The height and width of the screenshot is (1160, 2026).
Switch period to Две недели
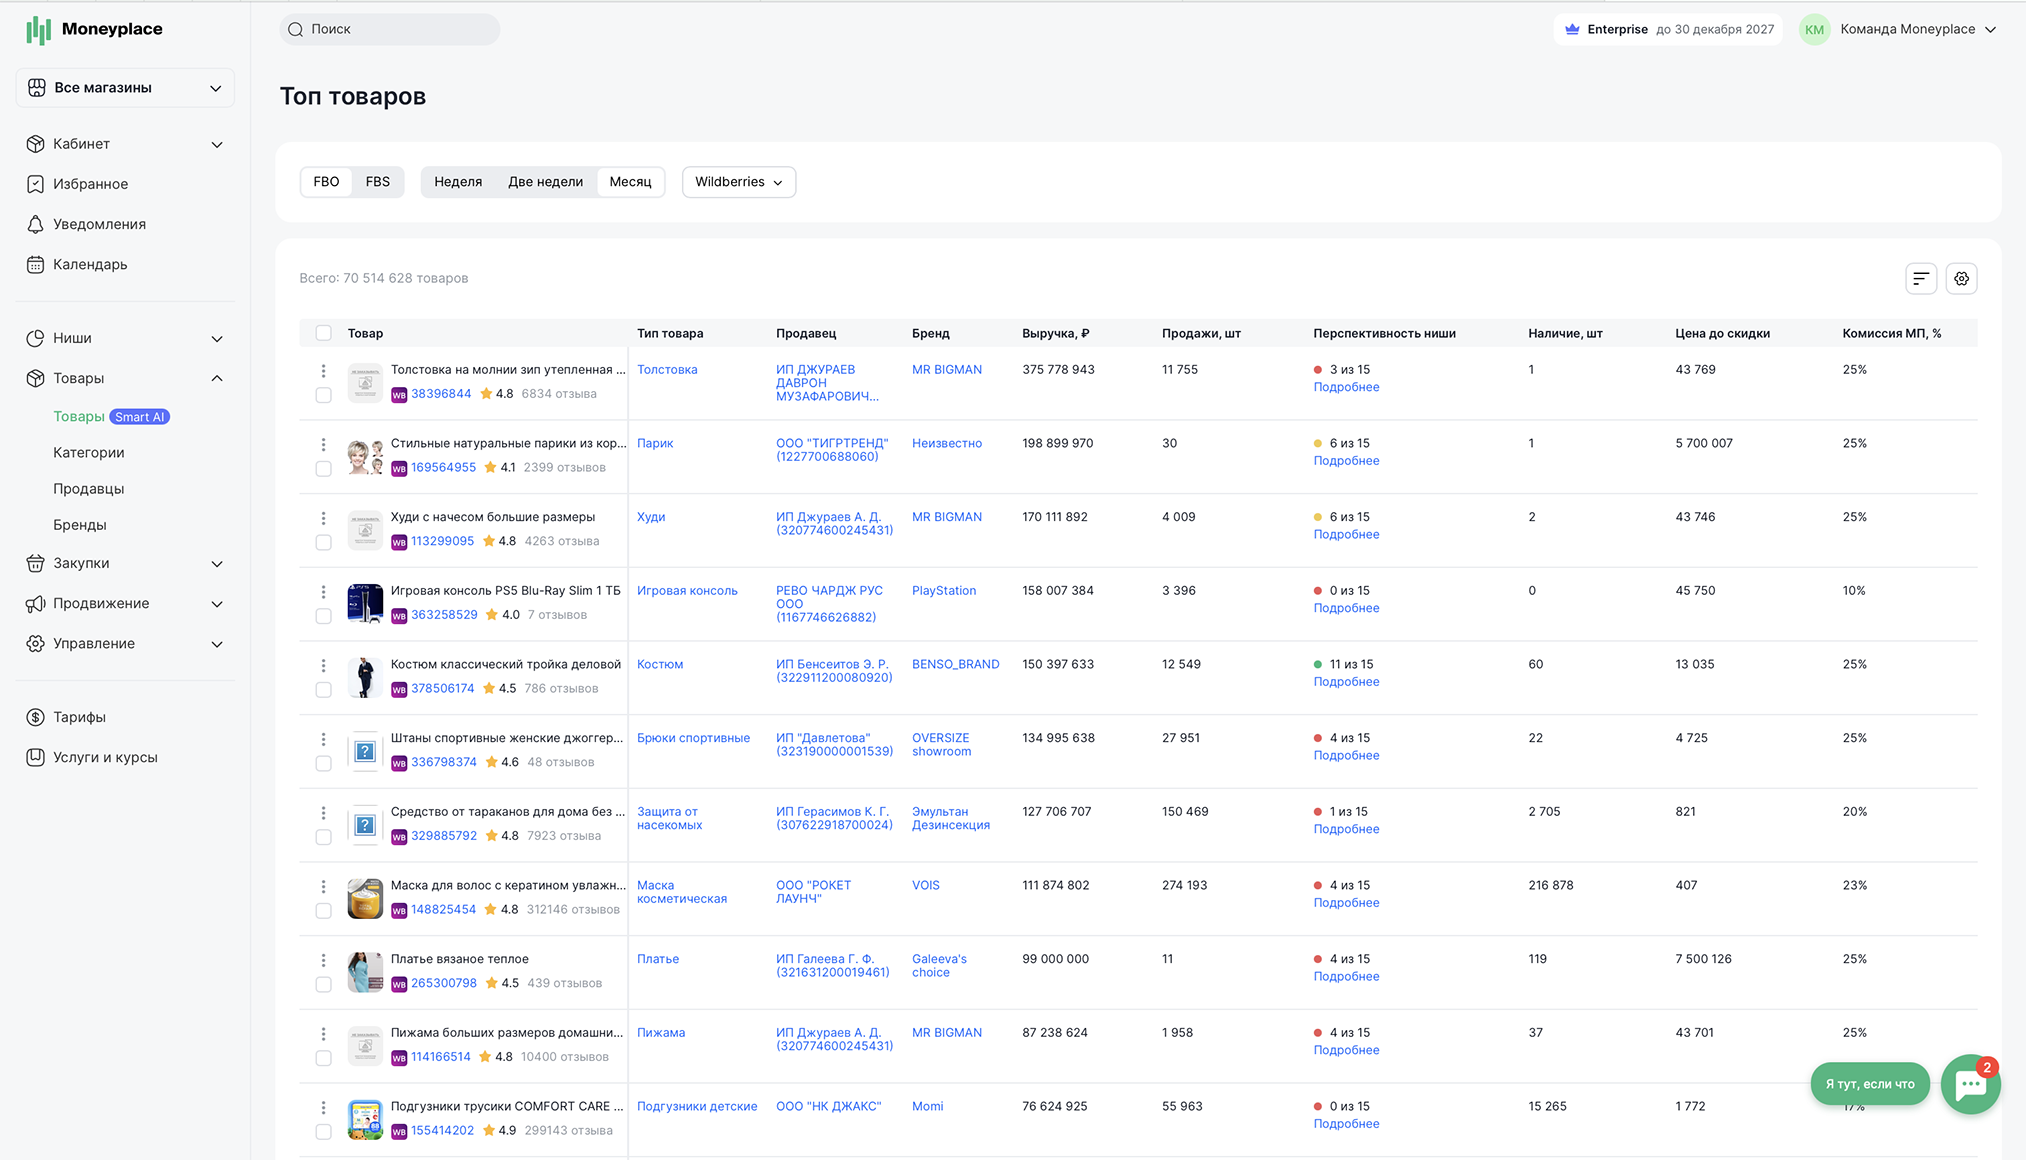[x=545, y=182]
